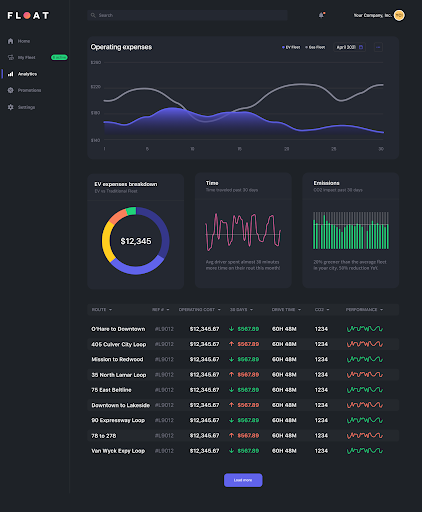
Task: Open the Settings gear icon
Action: tap(11, 107)
